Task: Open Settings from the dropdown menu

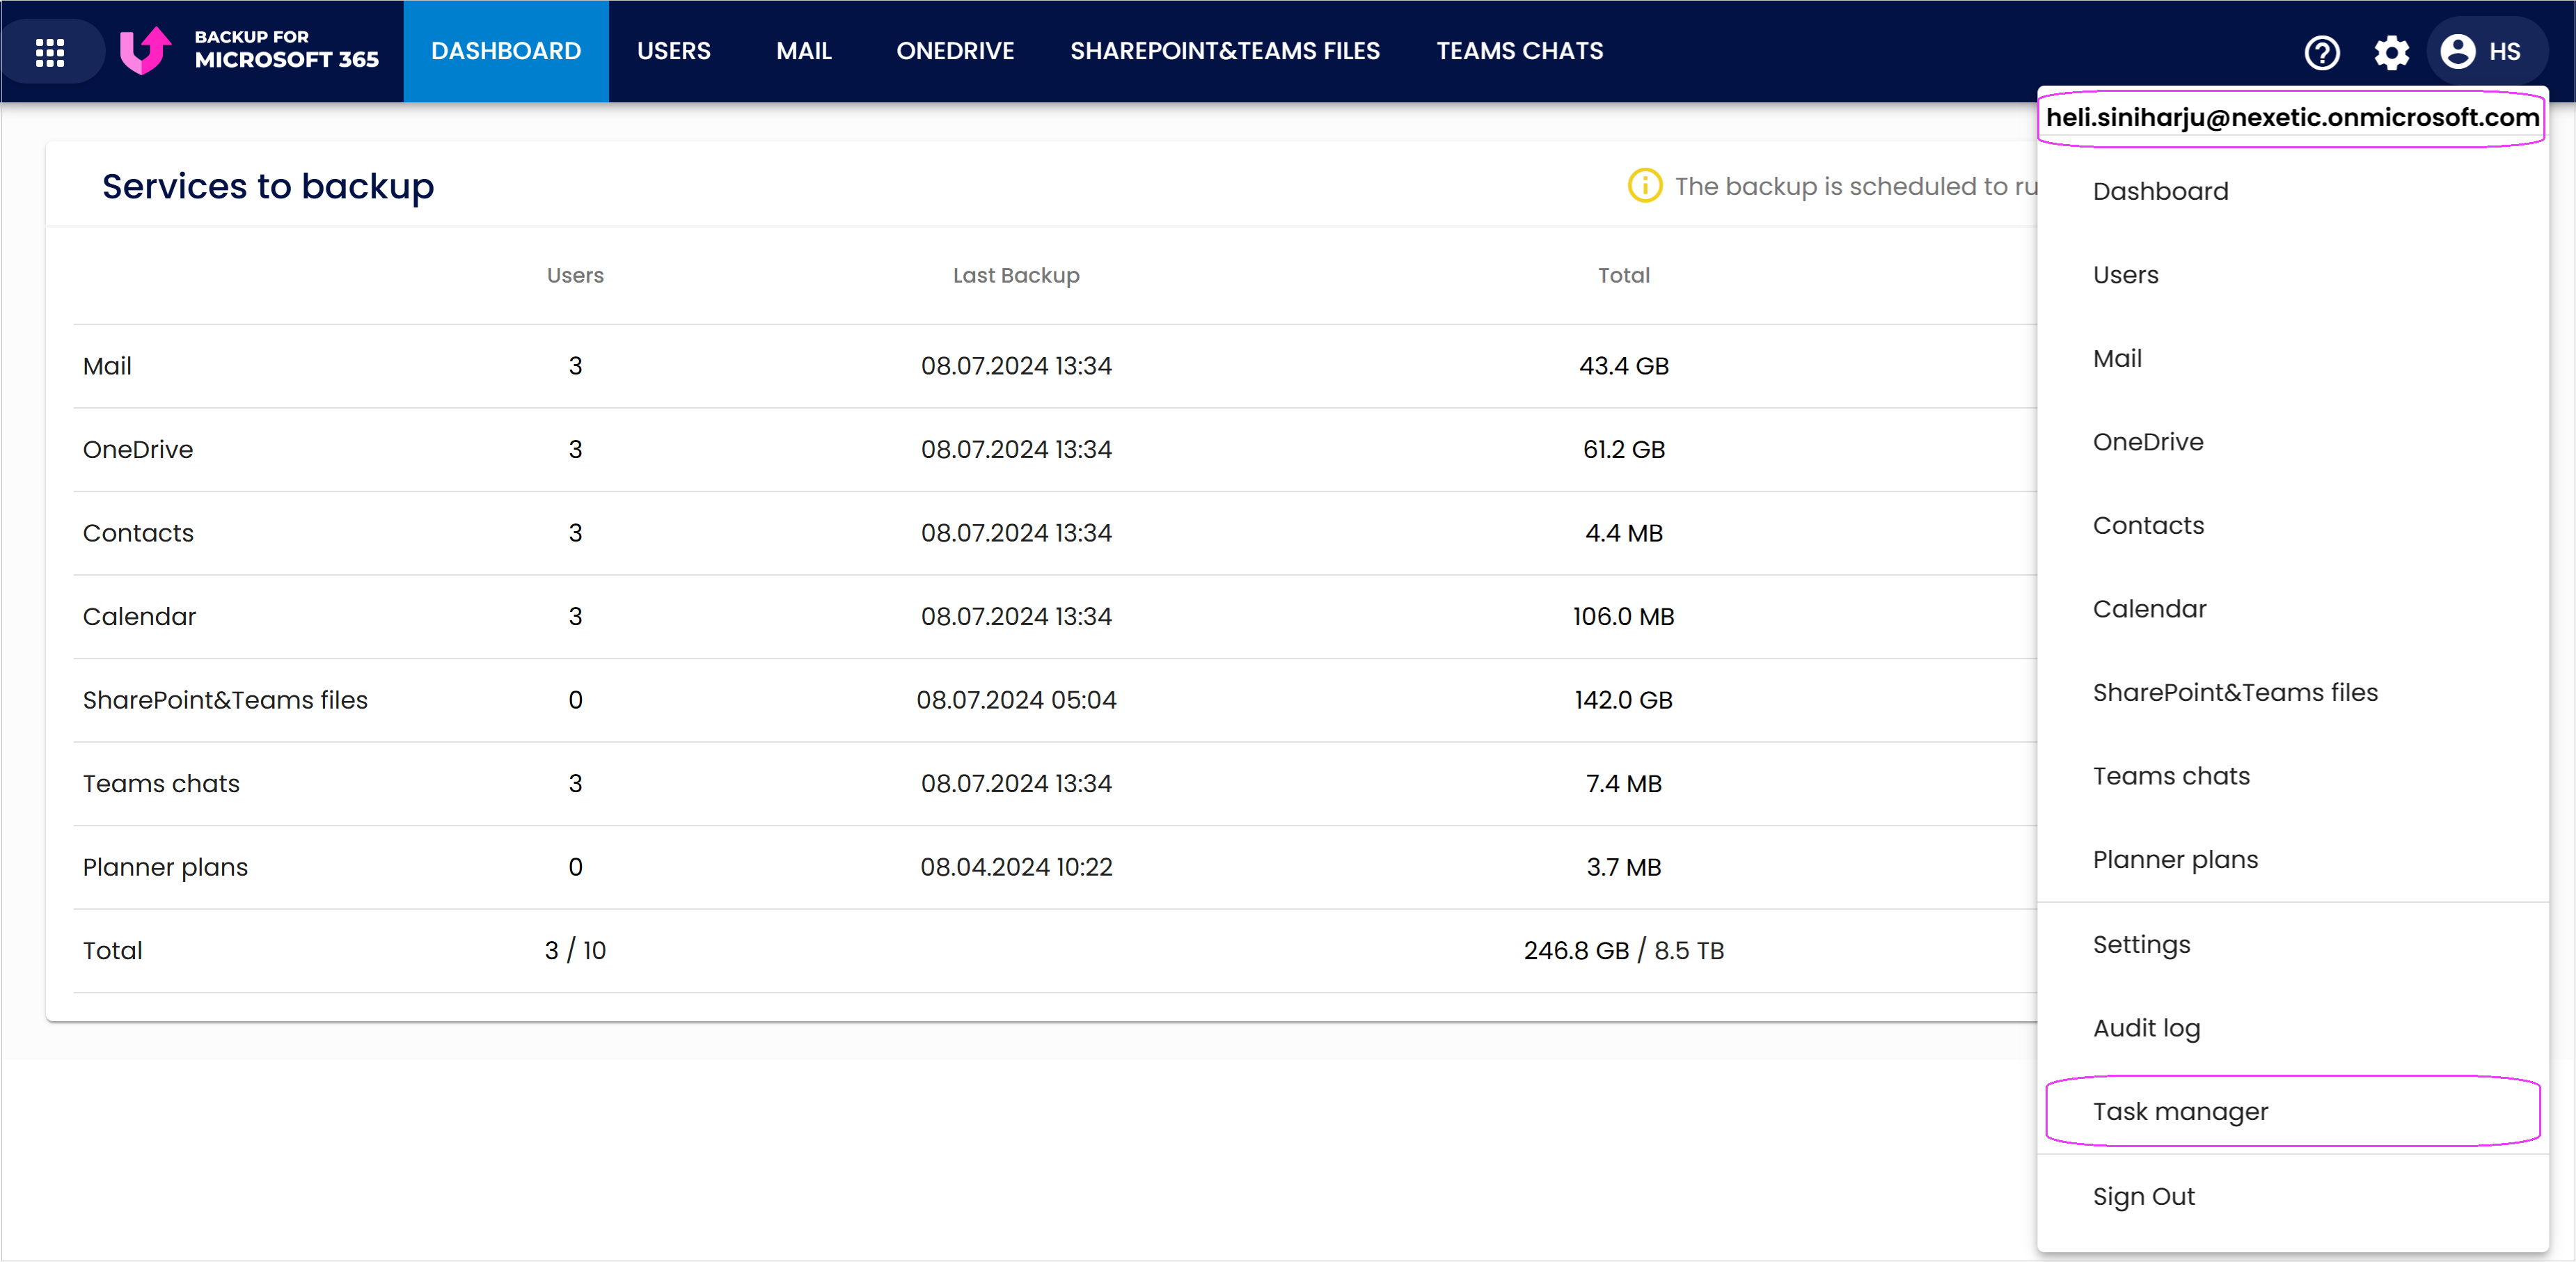Action: tap(2292, 944)
